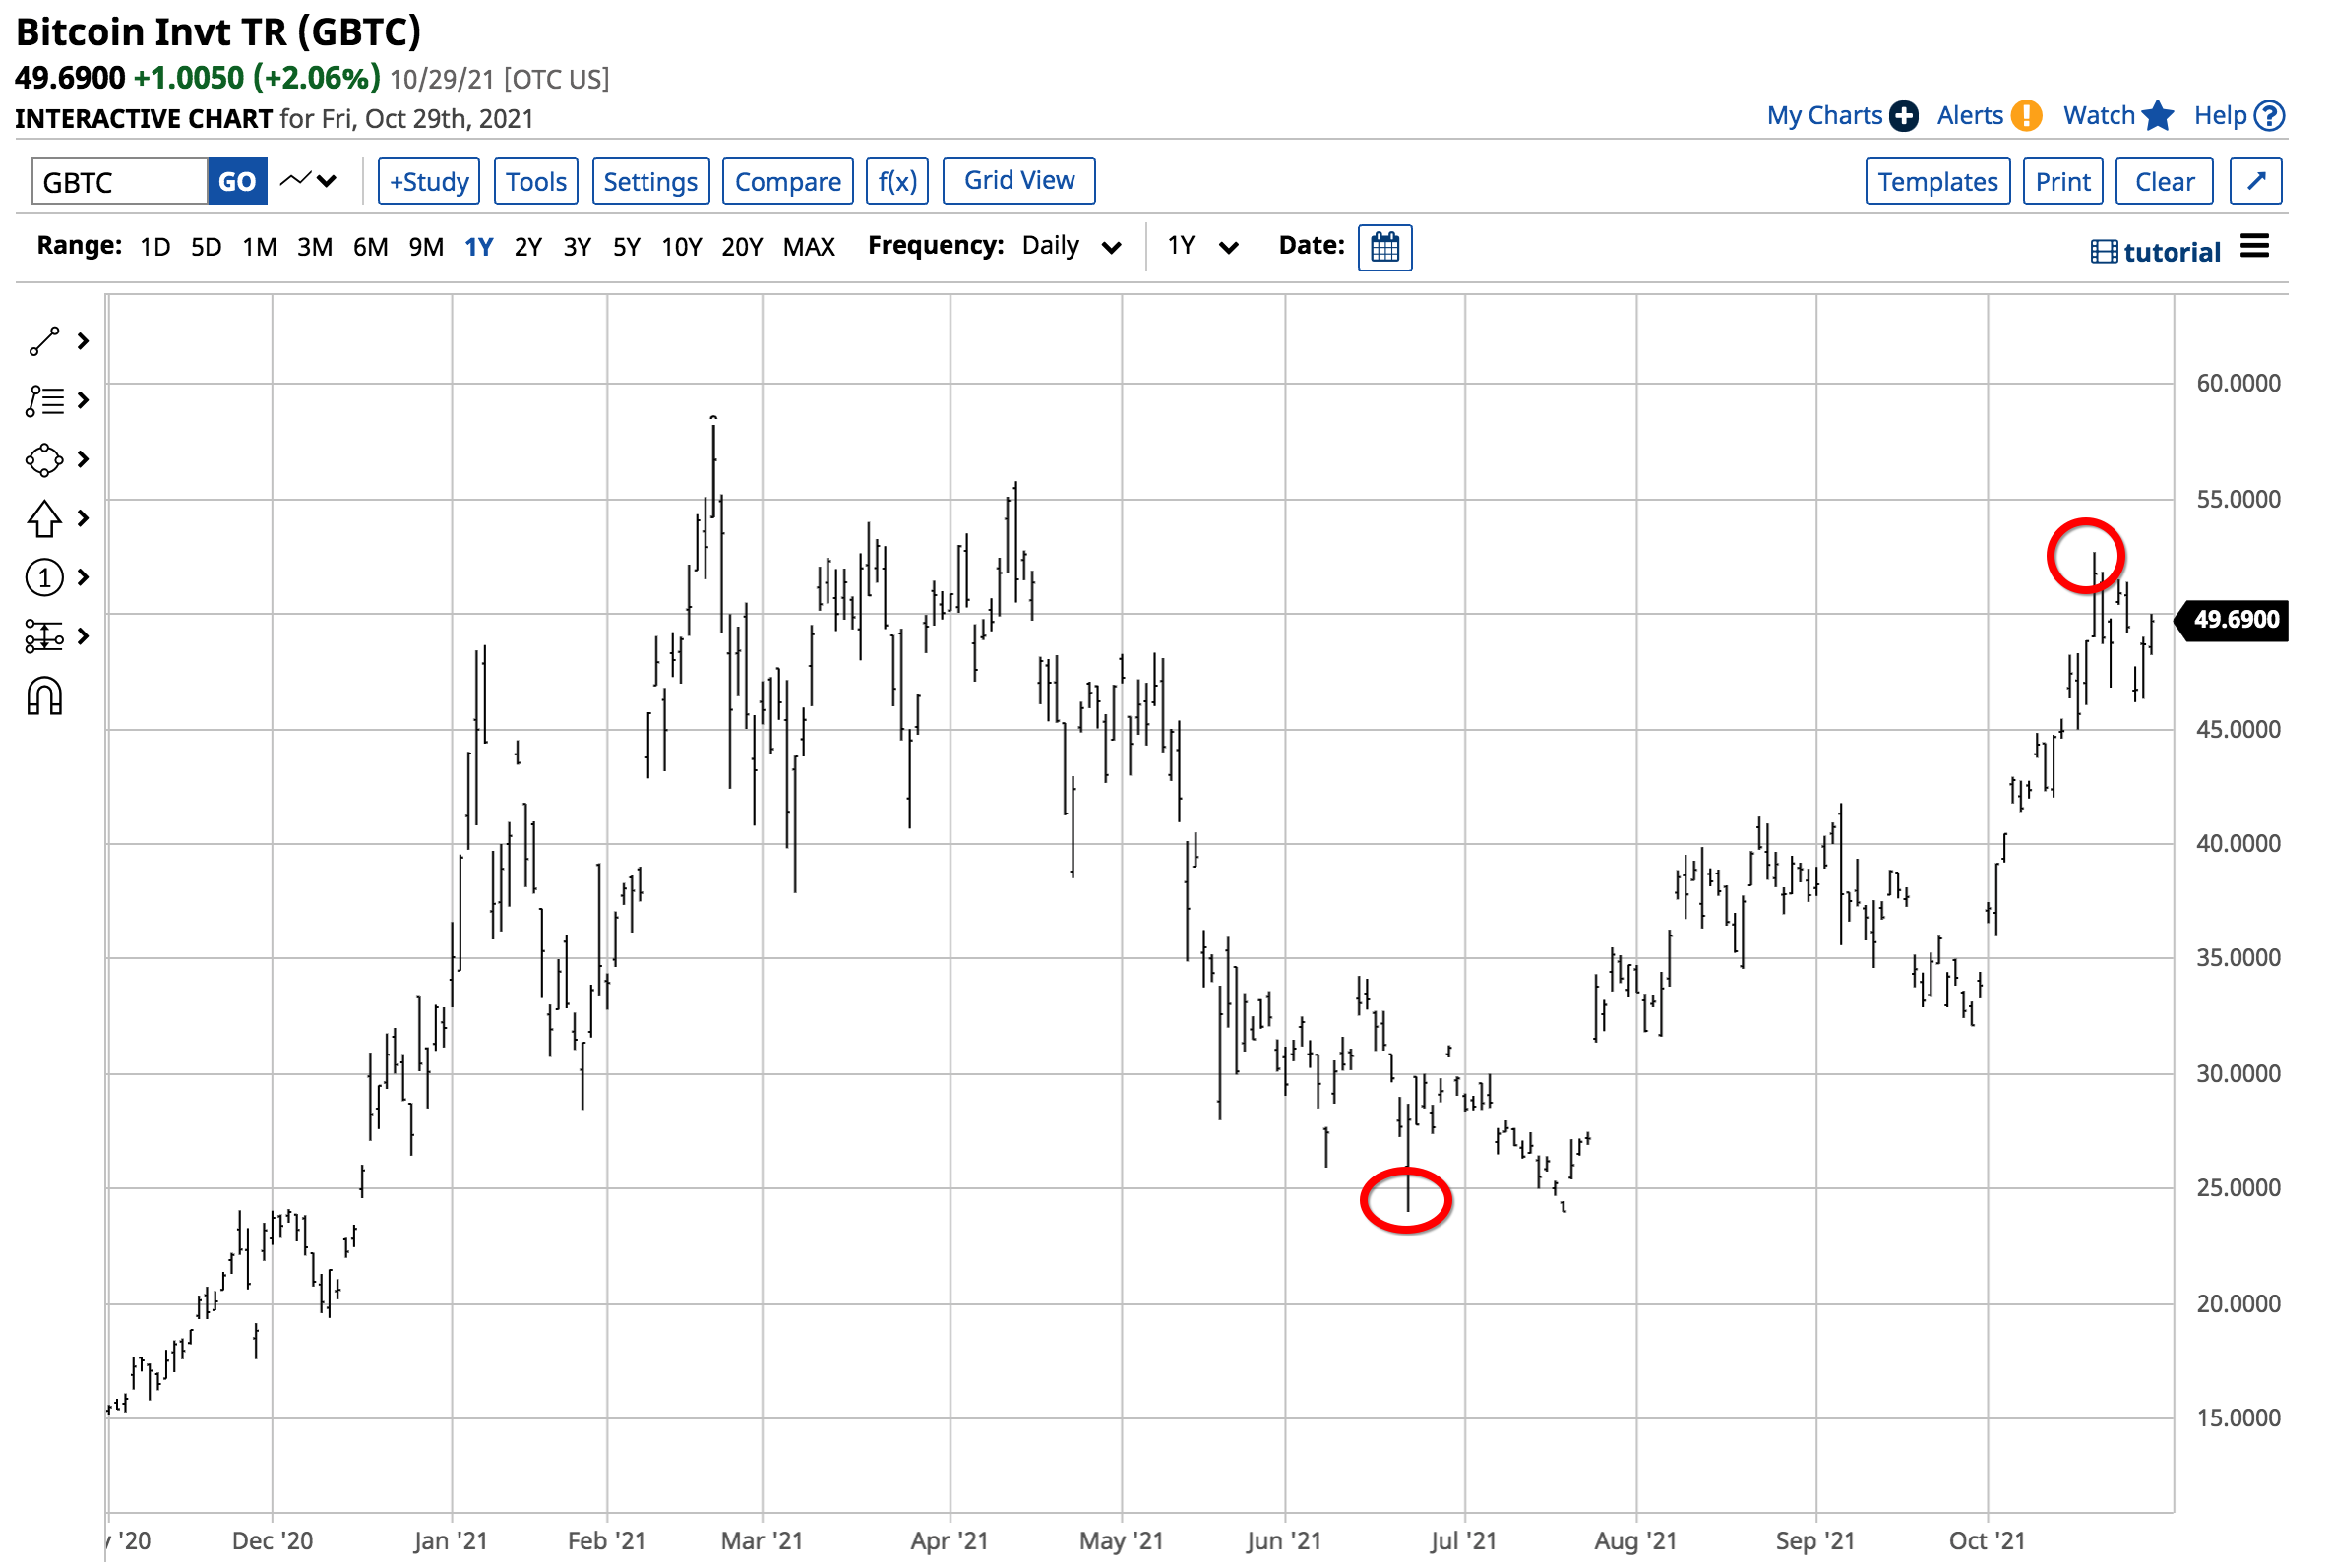Image resolution: width=2330 pixels, height=1568 pixels.
Task: Open the chart type line-style dropdown
Action: coord(308,181)
